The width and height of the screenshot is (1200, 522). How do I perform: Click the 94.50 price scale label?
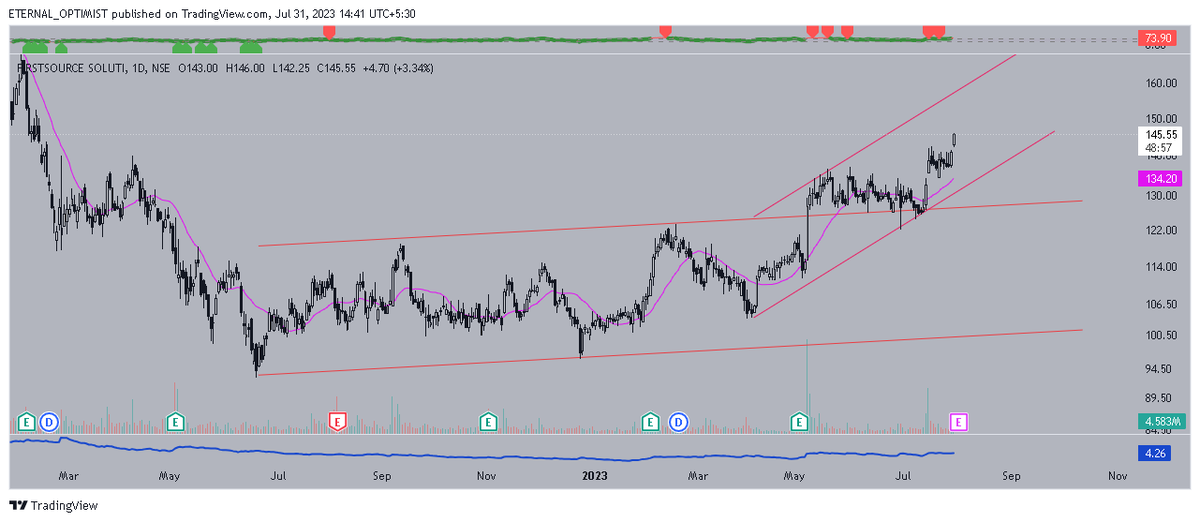click(1160, 369)
